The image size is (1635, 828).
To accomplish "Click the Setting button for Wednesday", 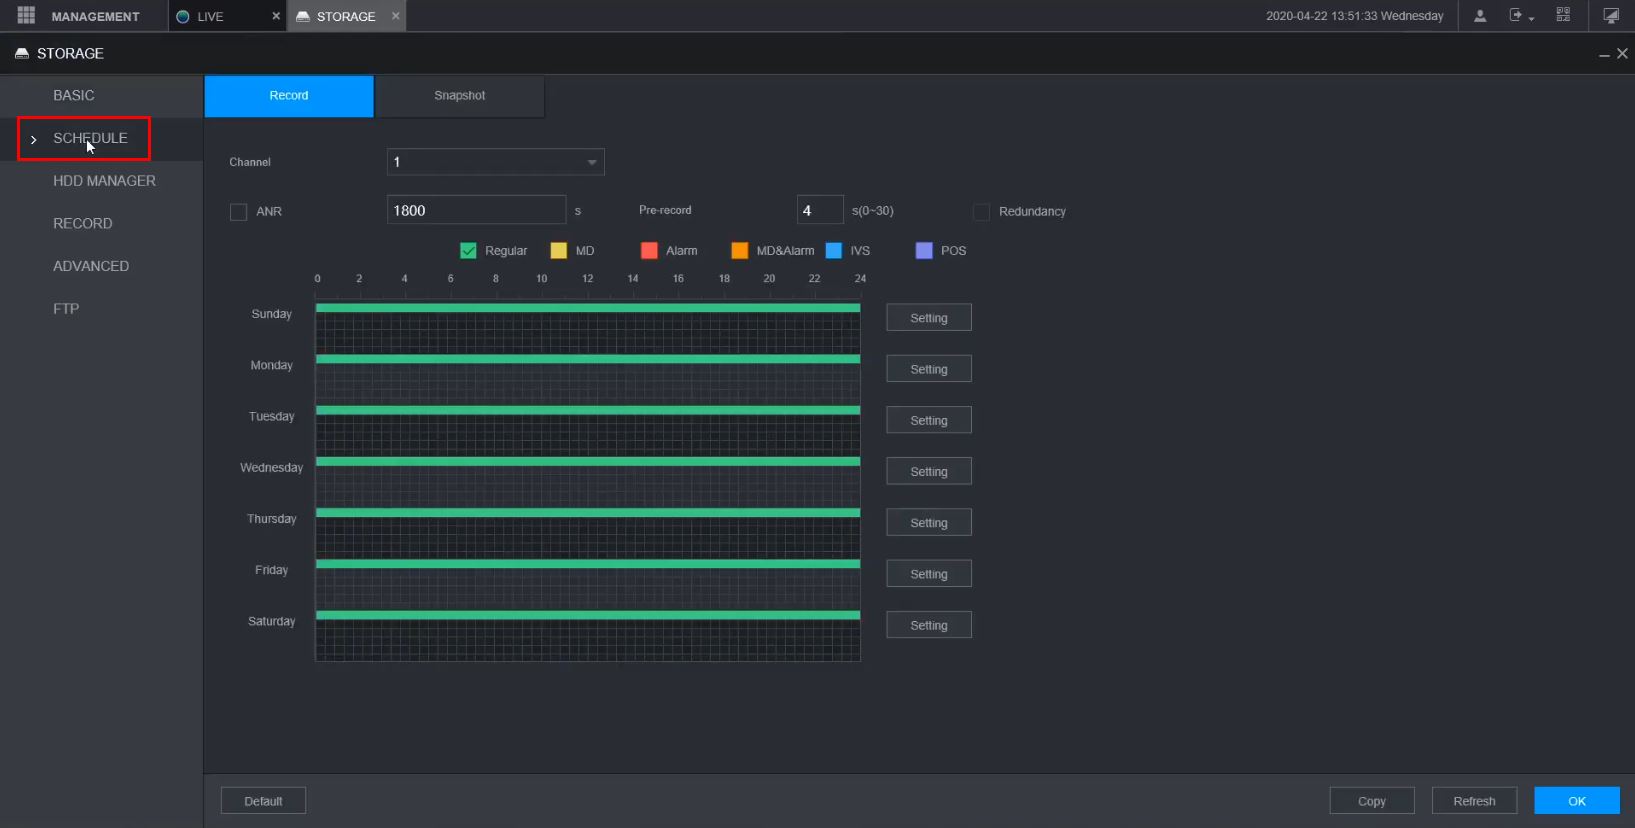I will [928, 472].
